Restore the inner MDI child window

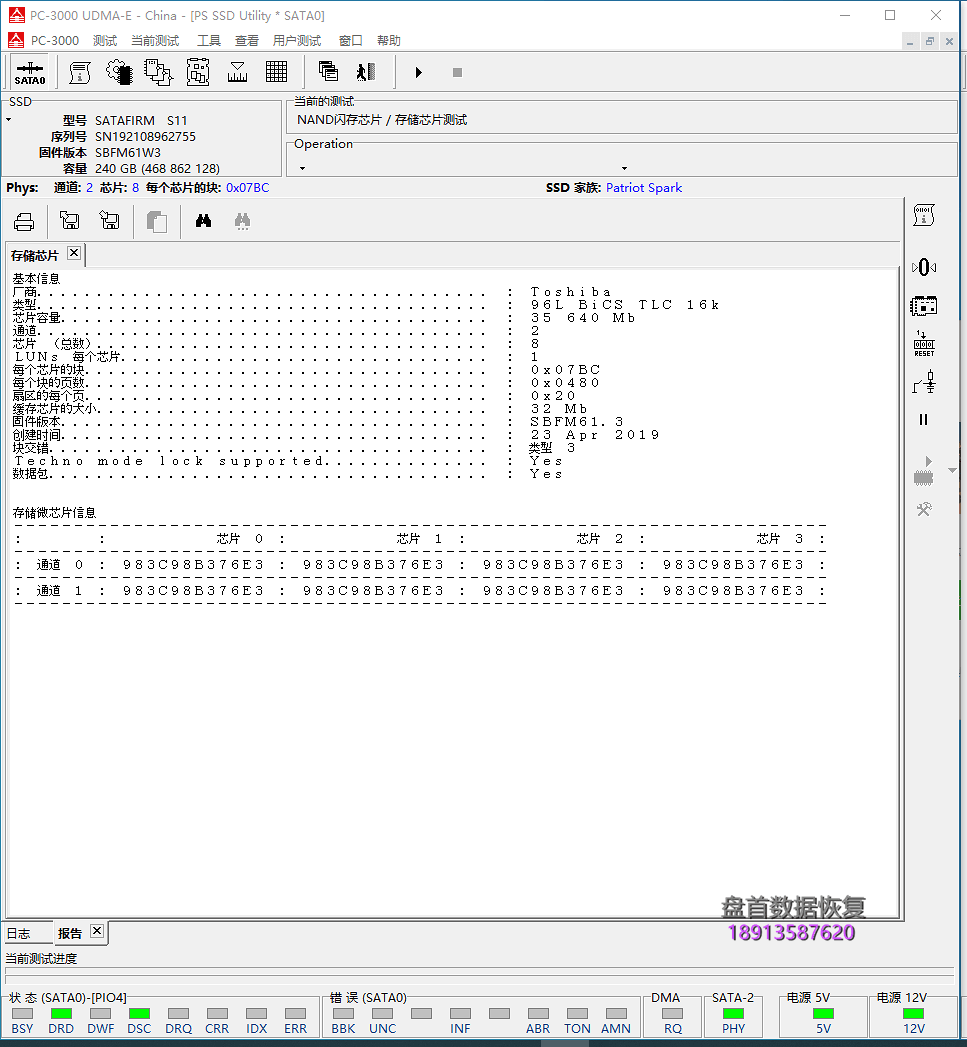[930, 41]
